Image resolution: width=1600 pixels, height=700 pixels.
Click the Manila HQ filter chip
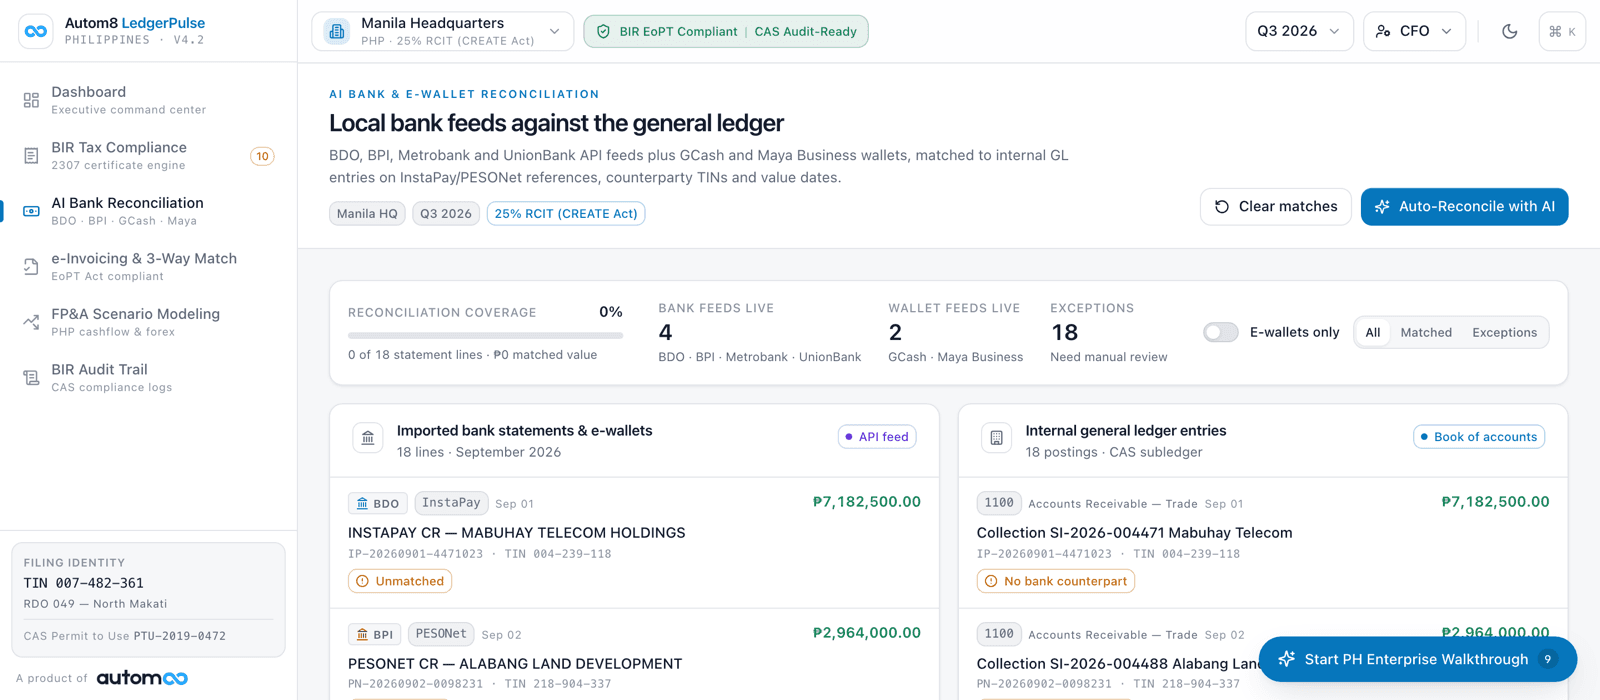tap(367, 214)
